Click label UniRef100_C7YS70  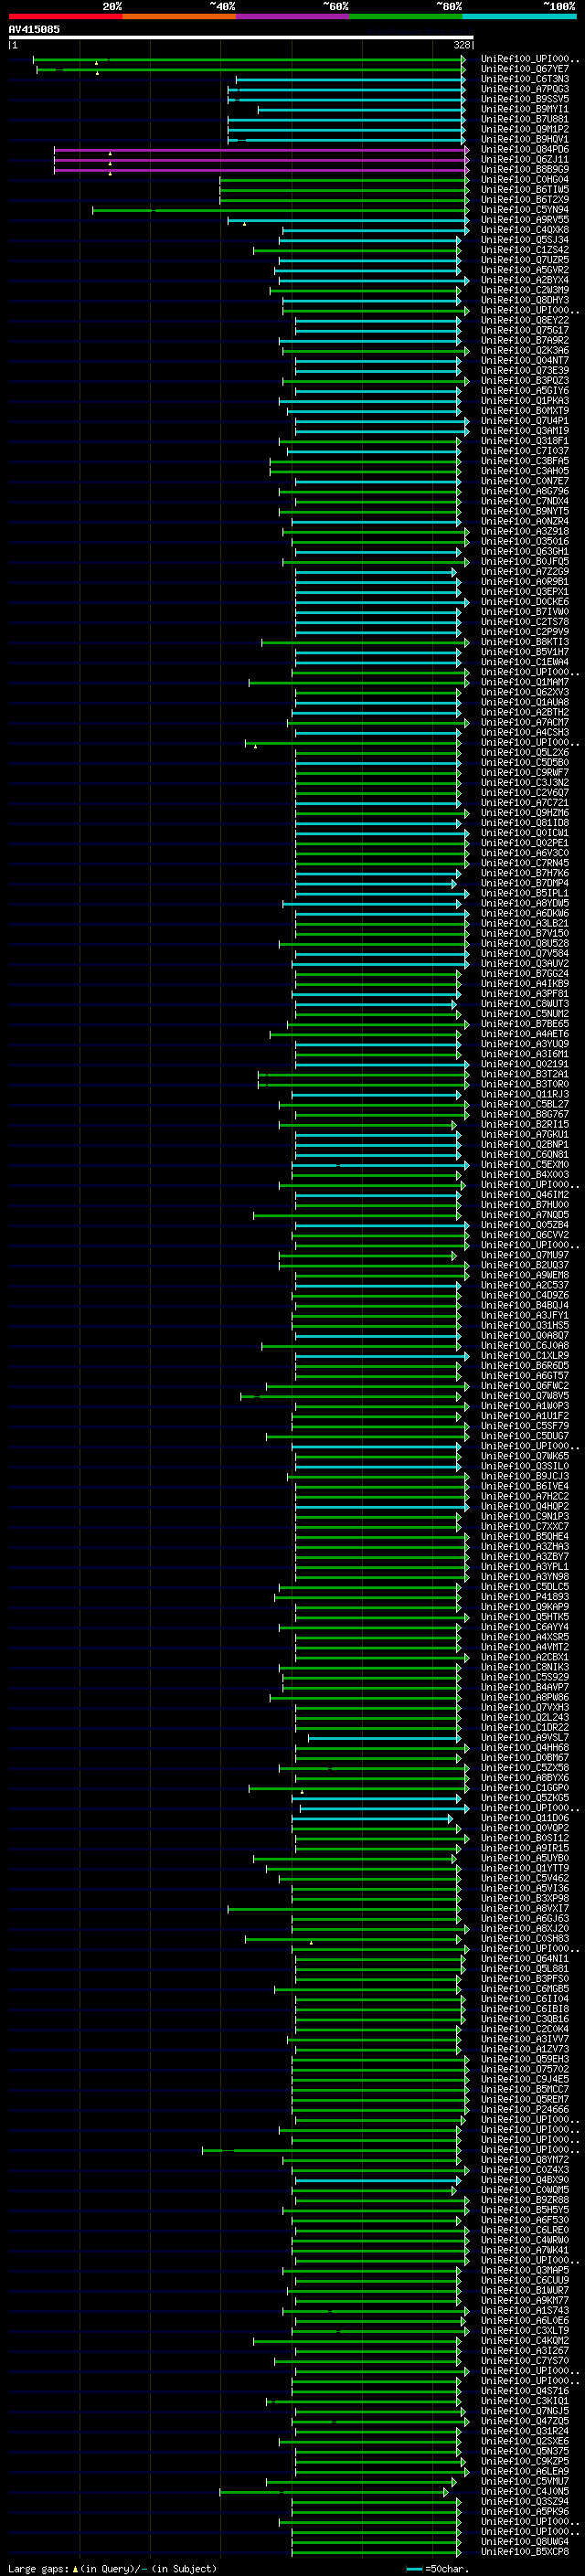pyautogui.click(x=525, y=2360)
